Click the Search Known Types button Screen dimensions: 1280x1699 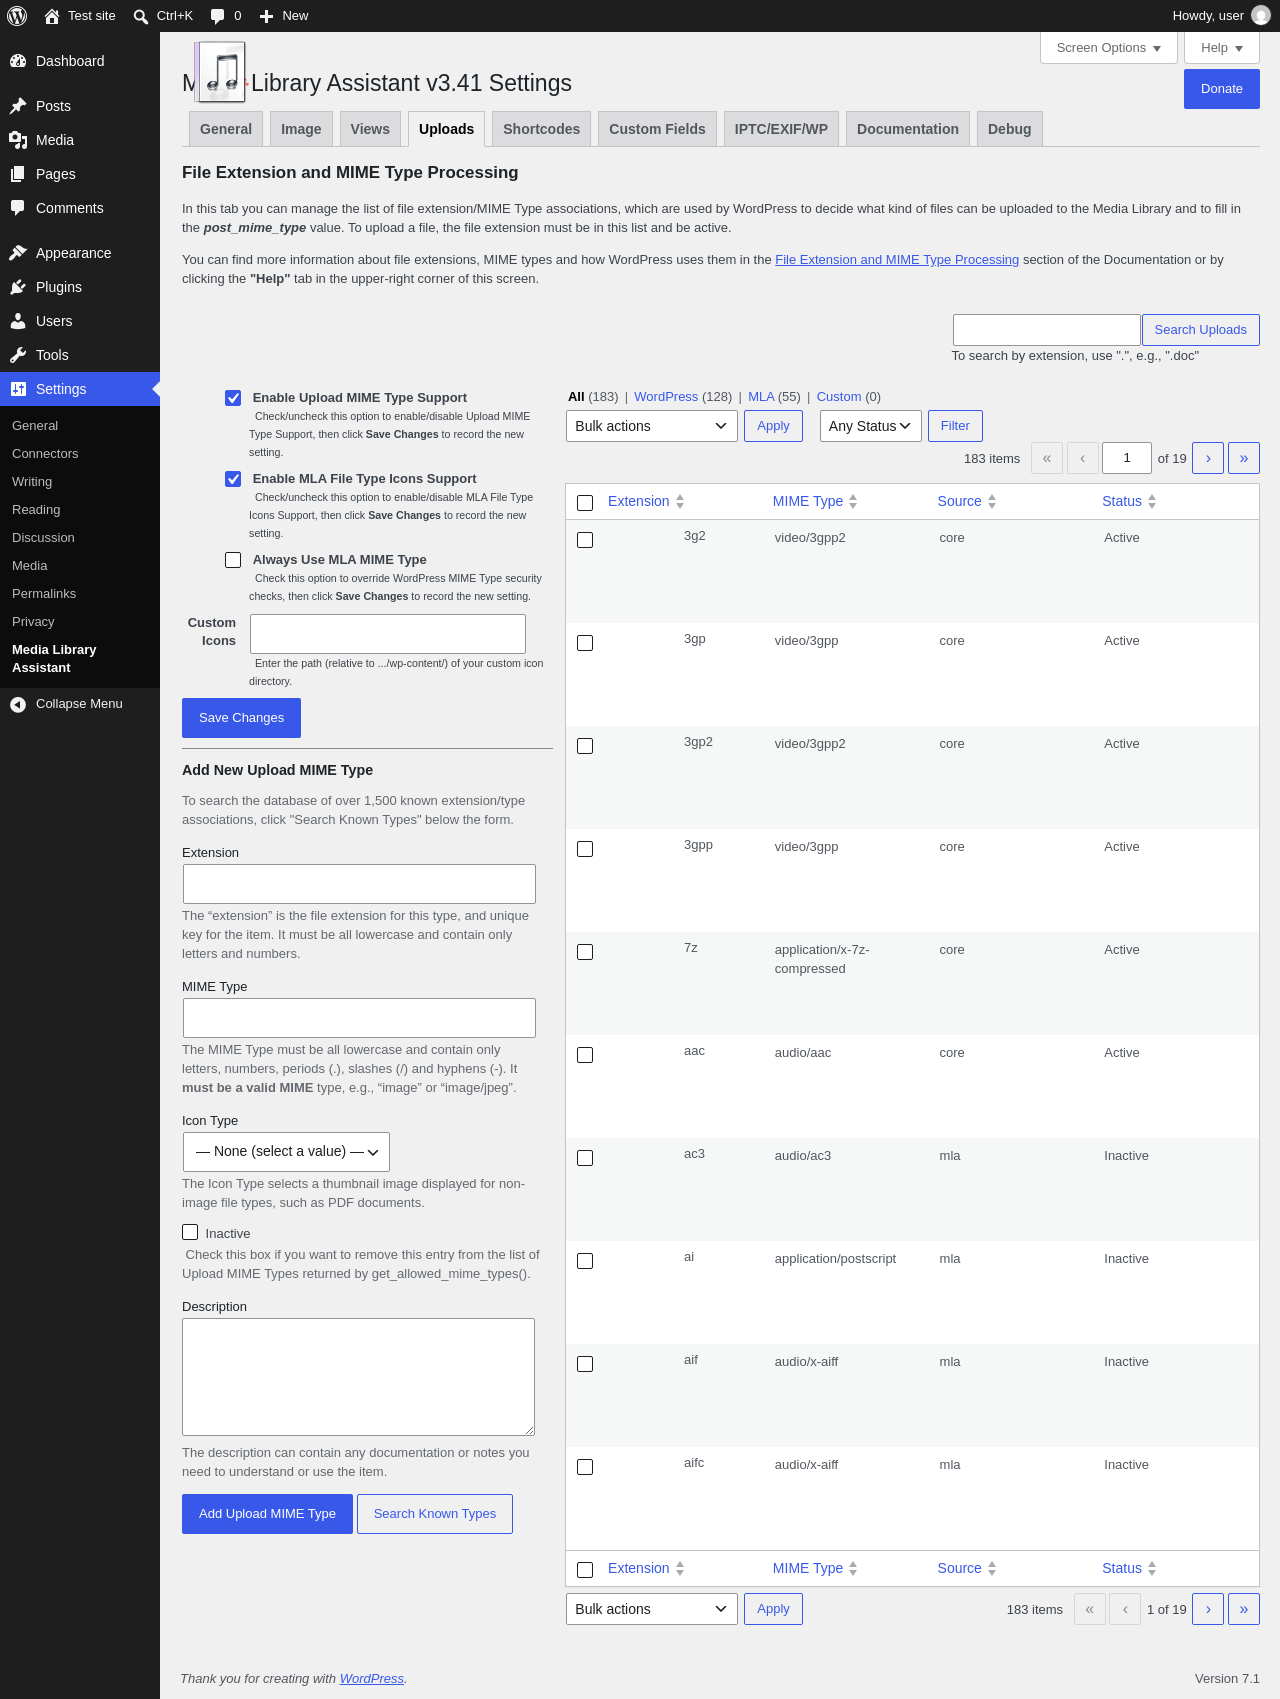coord(435,1514)
